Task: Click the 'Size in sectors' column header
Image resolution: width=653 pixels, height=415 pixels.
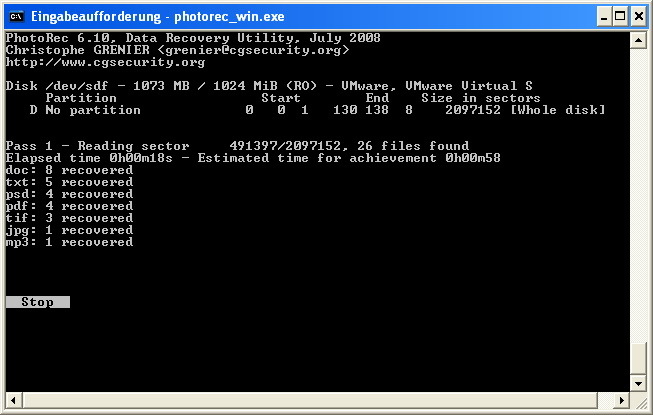Action: point(481,98)
